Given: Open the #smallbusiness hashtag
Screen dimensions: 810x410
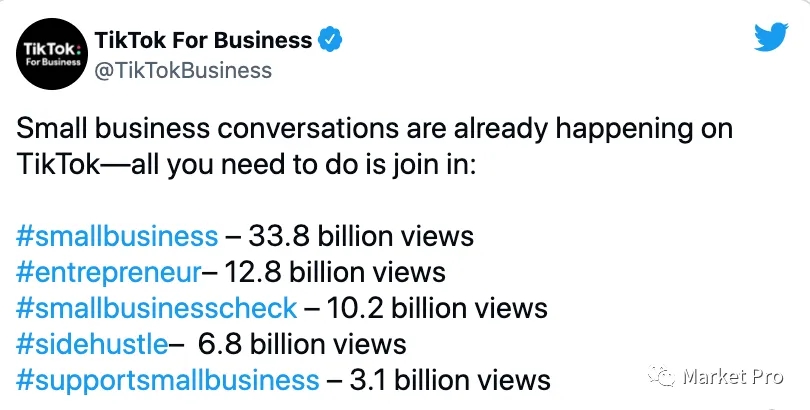Looking at the screenshot, I should 118,236.
